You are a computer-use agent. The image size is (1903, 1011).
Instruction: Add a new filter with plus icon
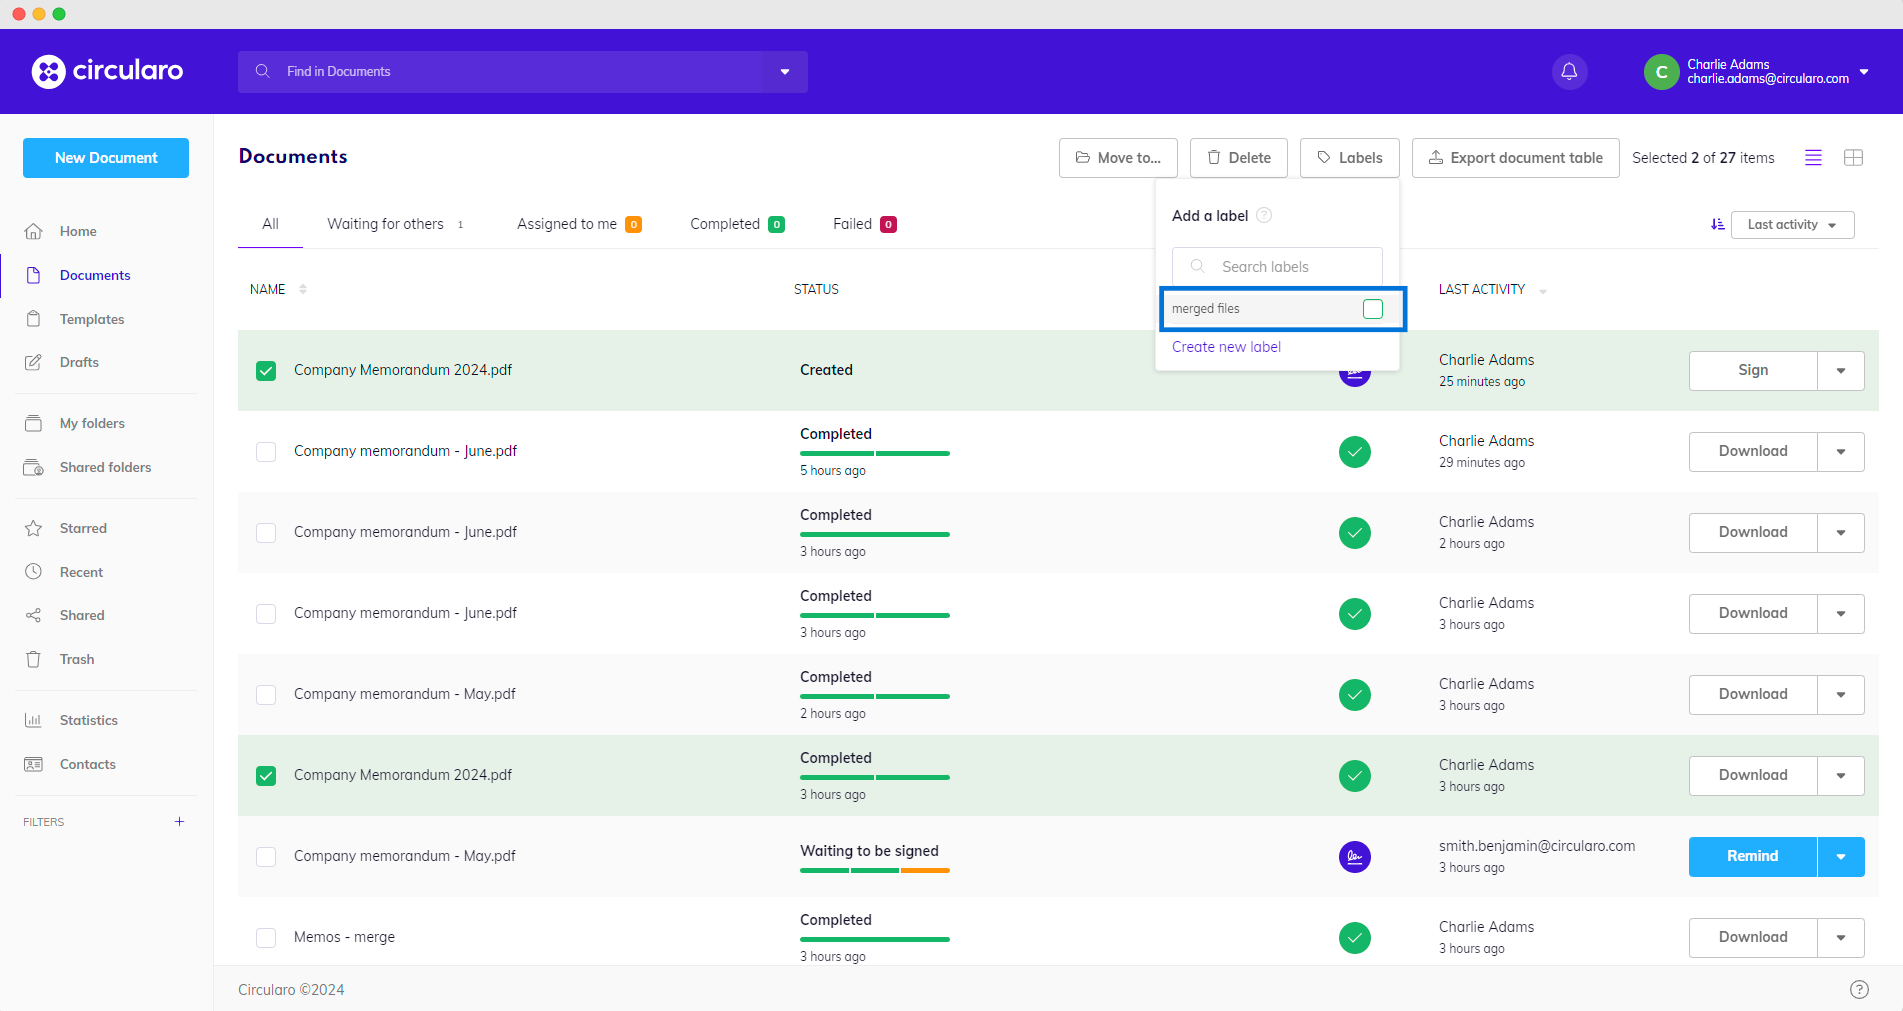[x=180, y=822]
